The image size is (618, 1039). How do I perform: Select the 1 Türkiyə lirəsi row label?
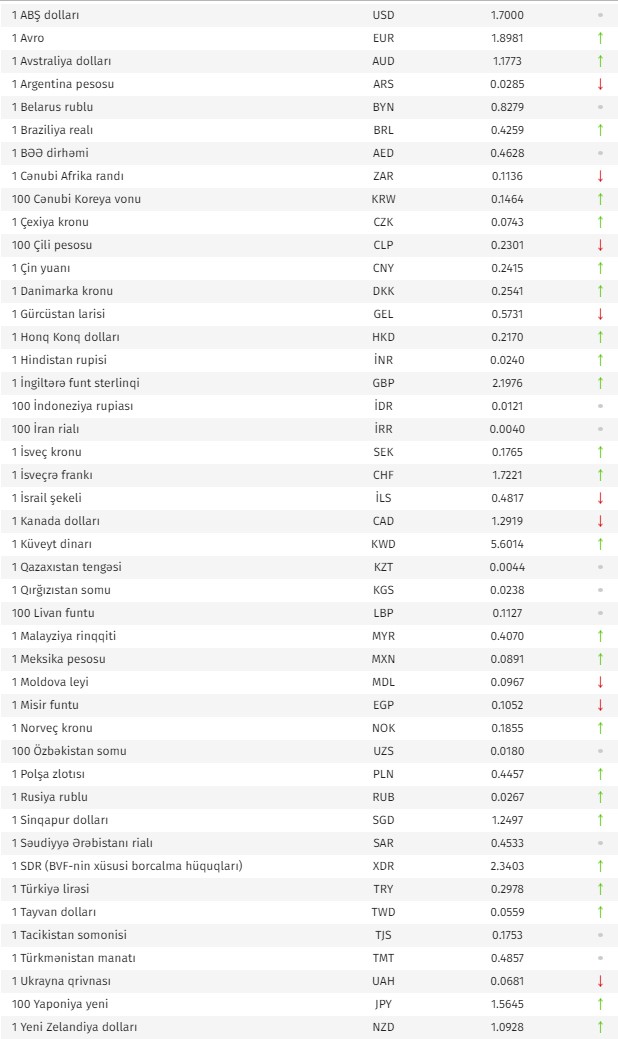(50, 889)
